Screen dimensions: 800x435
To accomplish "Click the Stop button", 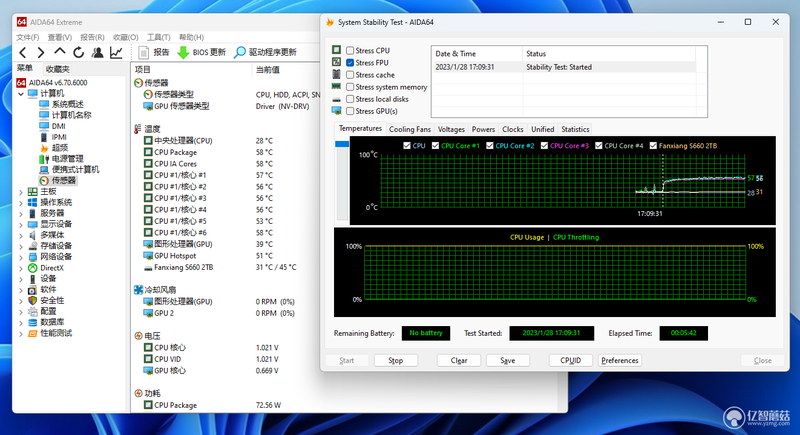I will [395, 361].
